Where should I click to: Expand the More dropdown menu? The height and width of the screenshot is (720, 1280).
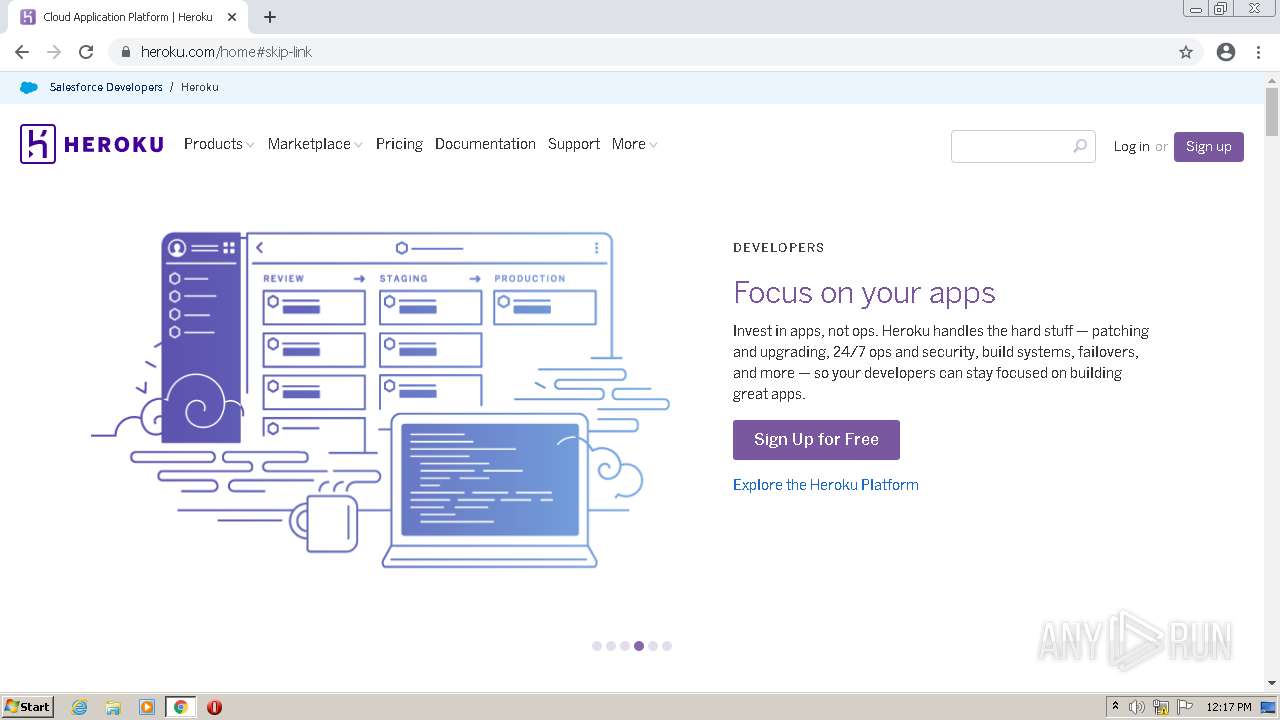pos(635,144)
